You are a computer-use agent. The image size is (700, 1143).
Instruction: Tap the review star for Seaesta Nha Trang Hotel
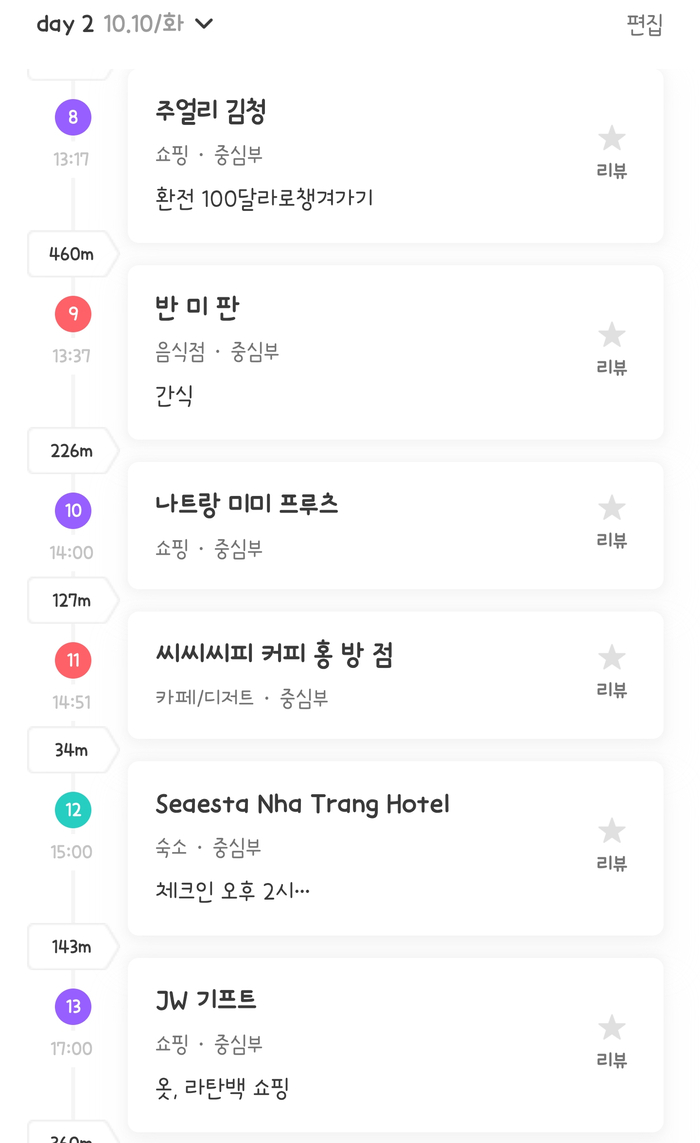click(611, 832)
